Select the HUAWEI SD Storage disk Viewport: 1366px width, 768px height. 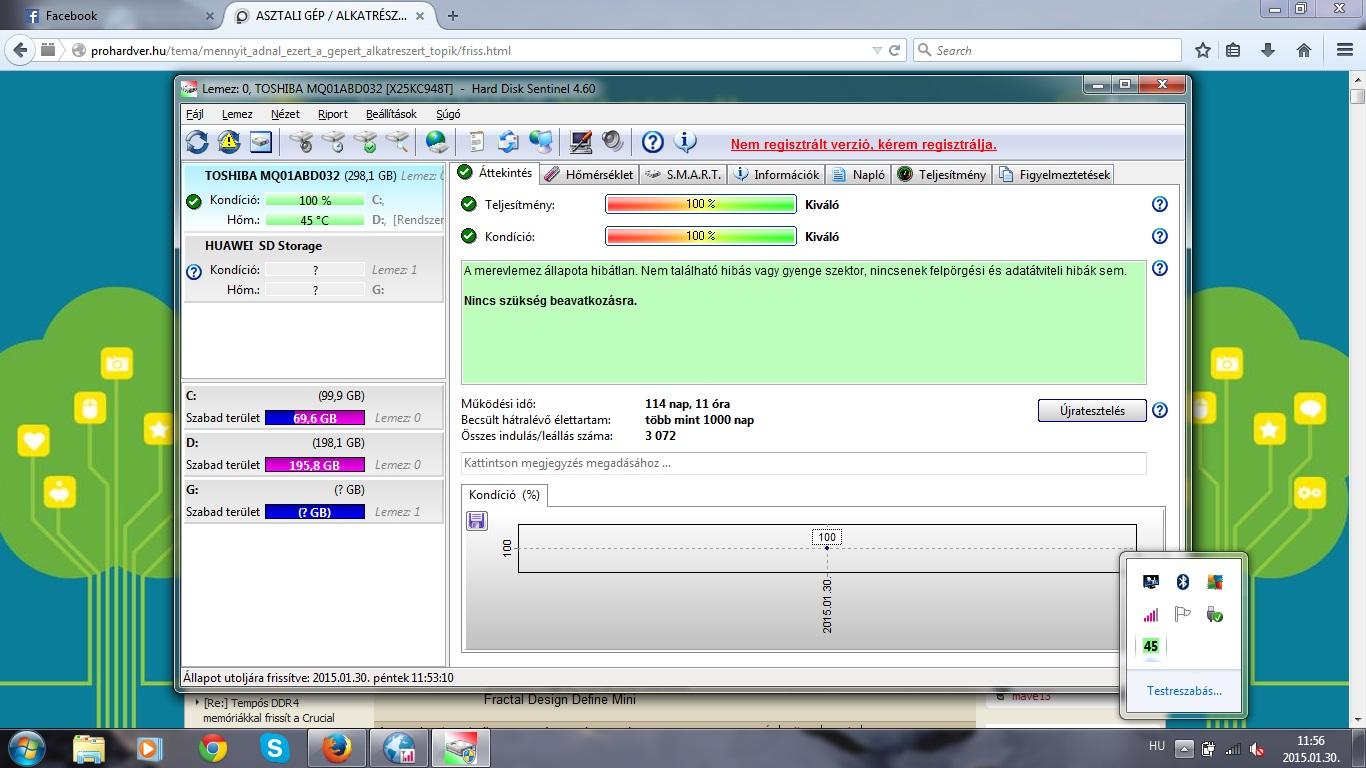(x=313, y=268)
